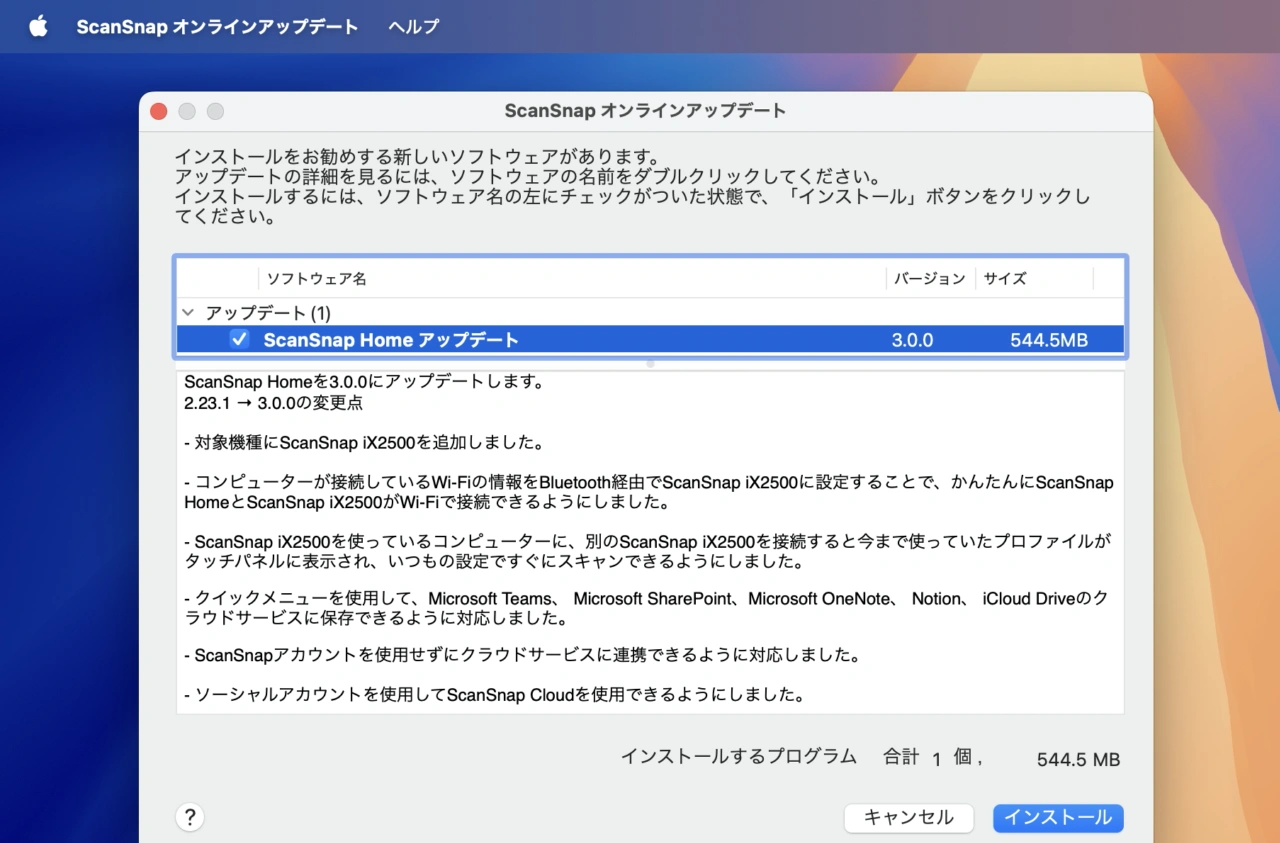Screen dimensions: 1280x843
Task: Click the 544.5MB size cell in the list
Action: point(1048,340)
